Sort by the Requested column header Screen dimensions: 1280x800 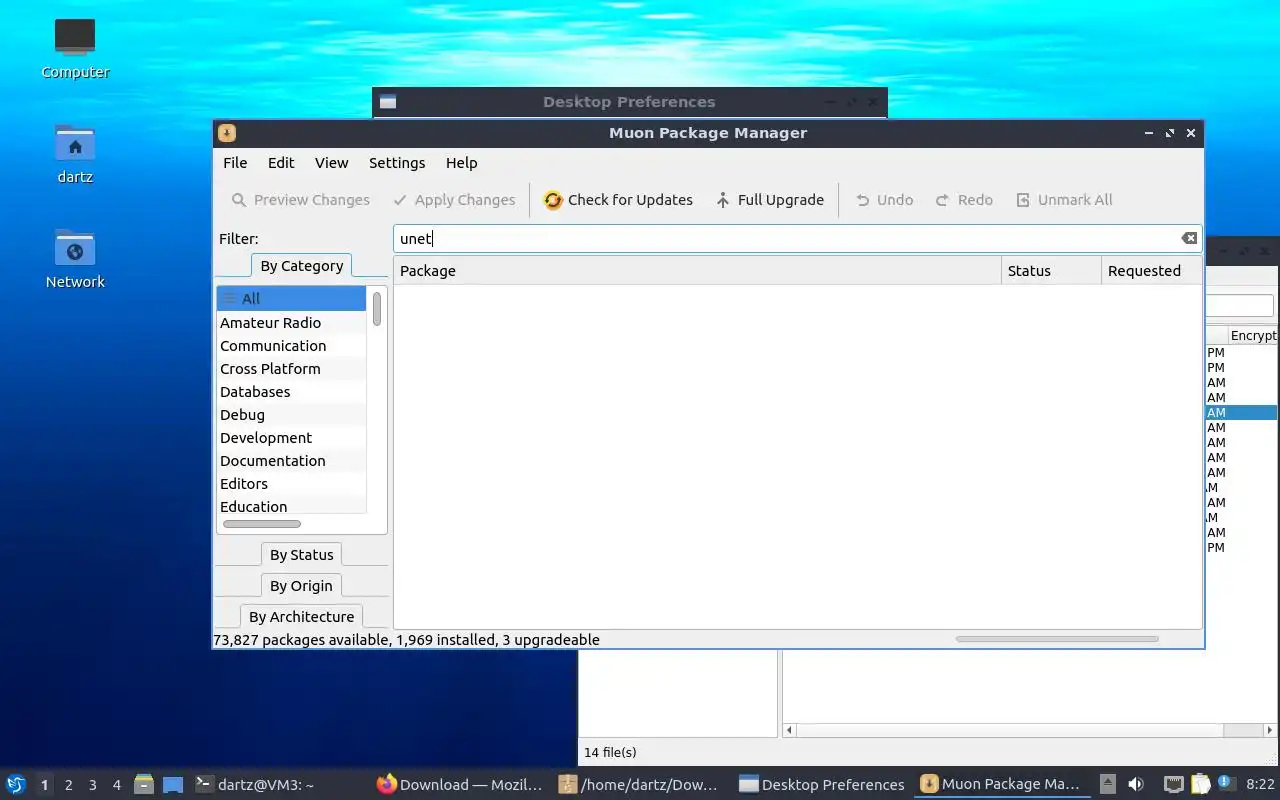[1151, 271]
